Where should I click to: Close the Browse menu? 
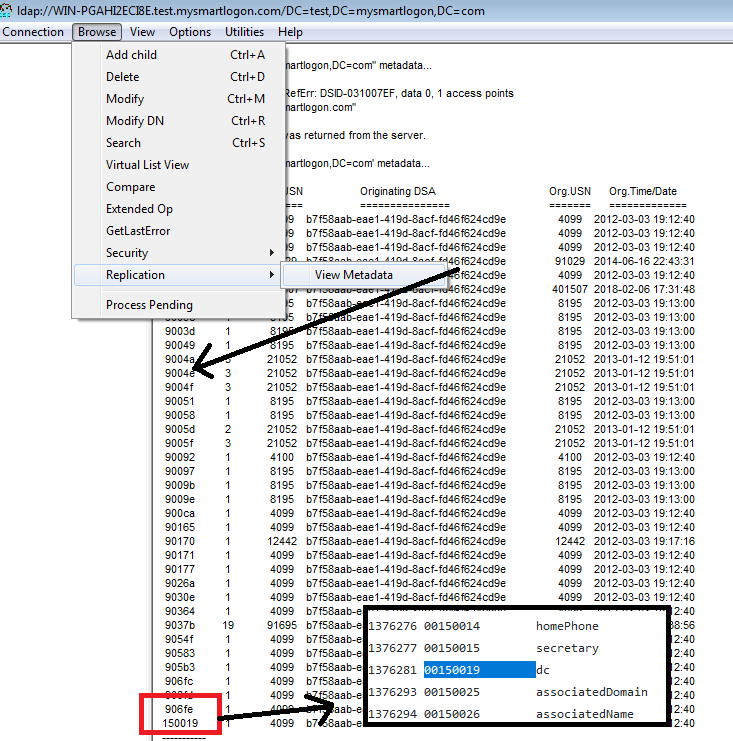pyautogui.click(x=97, y=32)
